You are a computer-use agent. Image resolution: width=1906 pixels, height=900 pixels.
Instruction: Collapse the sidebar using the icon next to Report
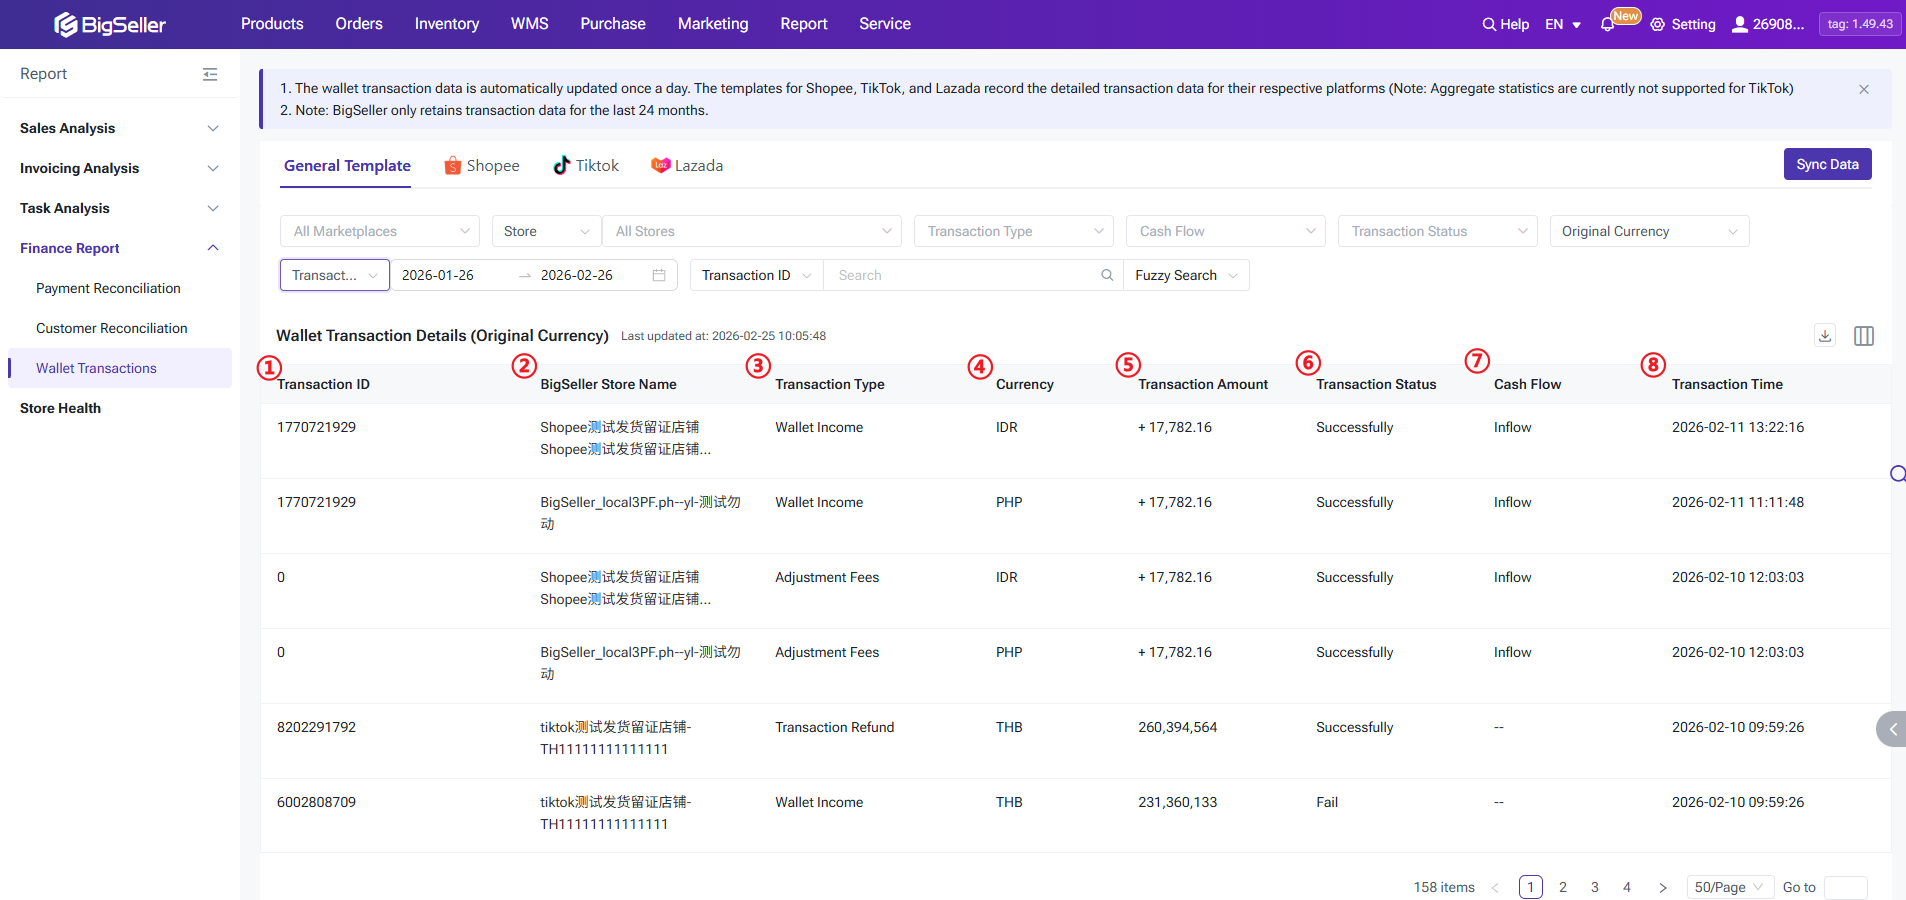210,74
